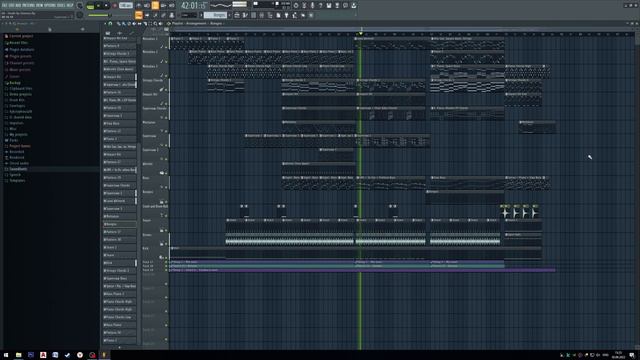Mute the Supersaw Chords track light
This screenshot has width=640, height=360.
point(166,118)
